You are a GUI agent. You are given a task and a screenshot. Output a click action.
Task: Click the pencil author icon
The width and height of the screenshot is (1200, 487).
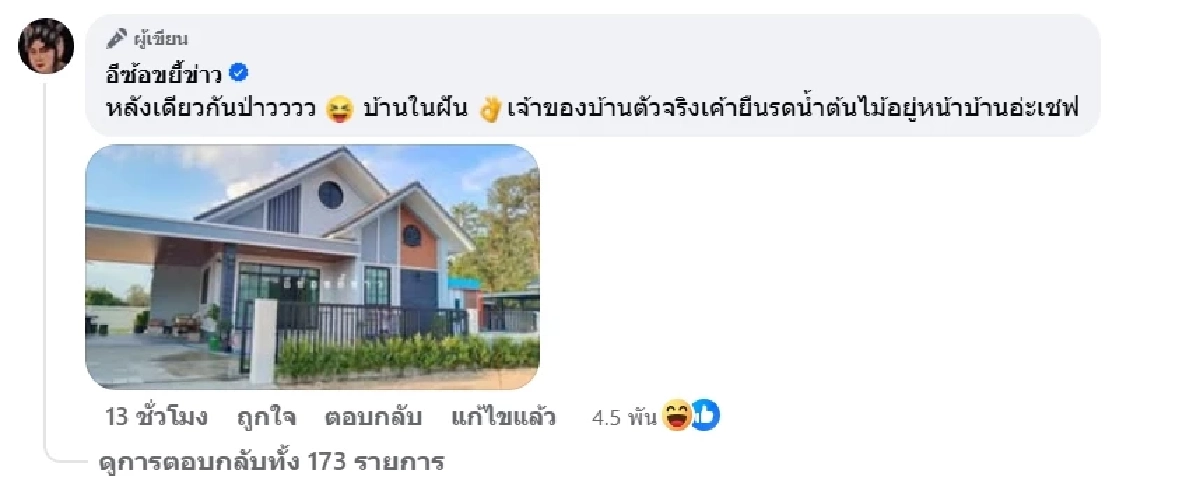tap(117, 39)
